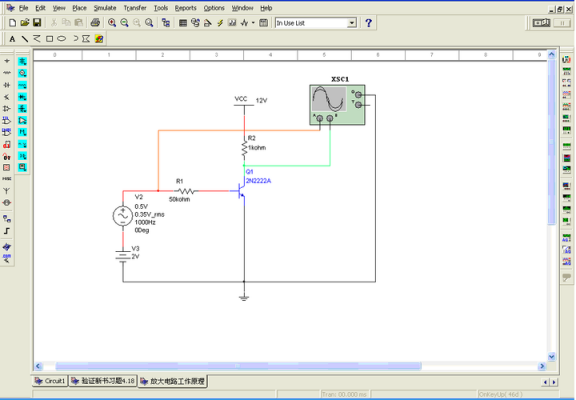
Task: Save the circuit with floppy disk icon
Action: [37, 23]
